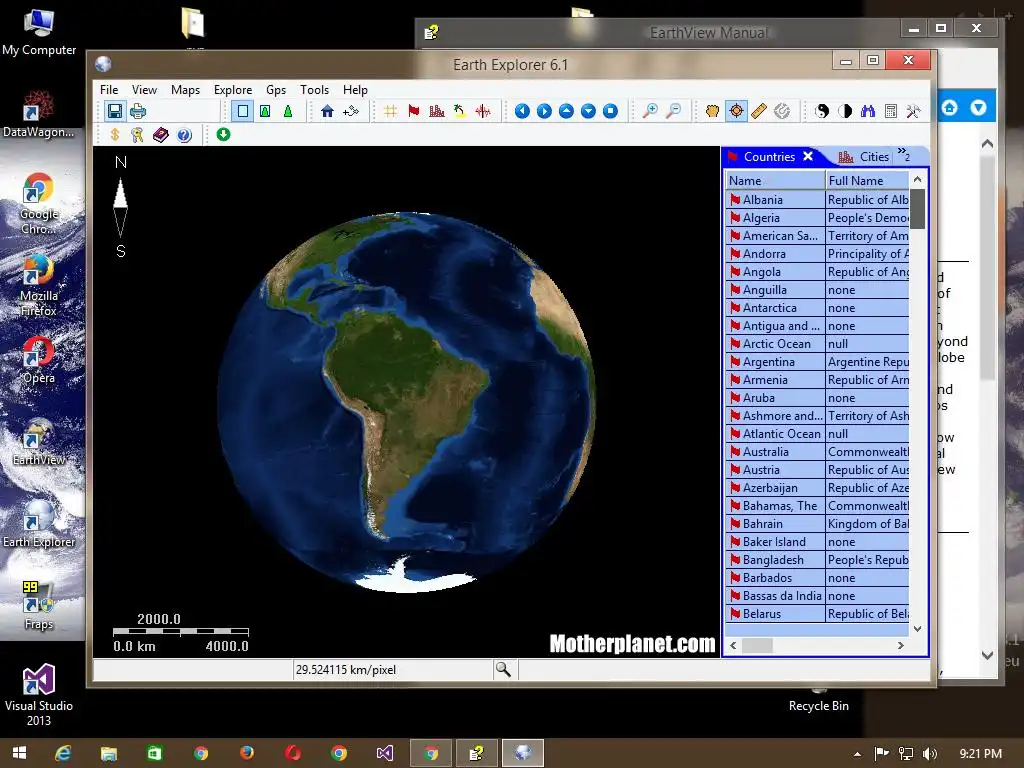Select Albania row in countries list
1024x768 pixels.
point(817,200)
